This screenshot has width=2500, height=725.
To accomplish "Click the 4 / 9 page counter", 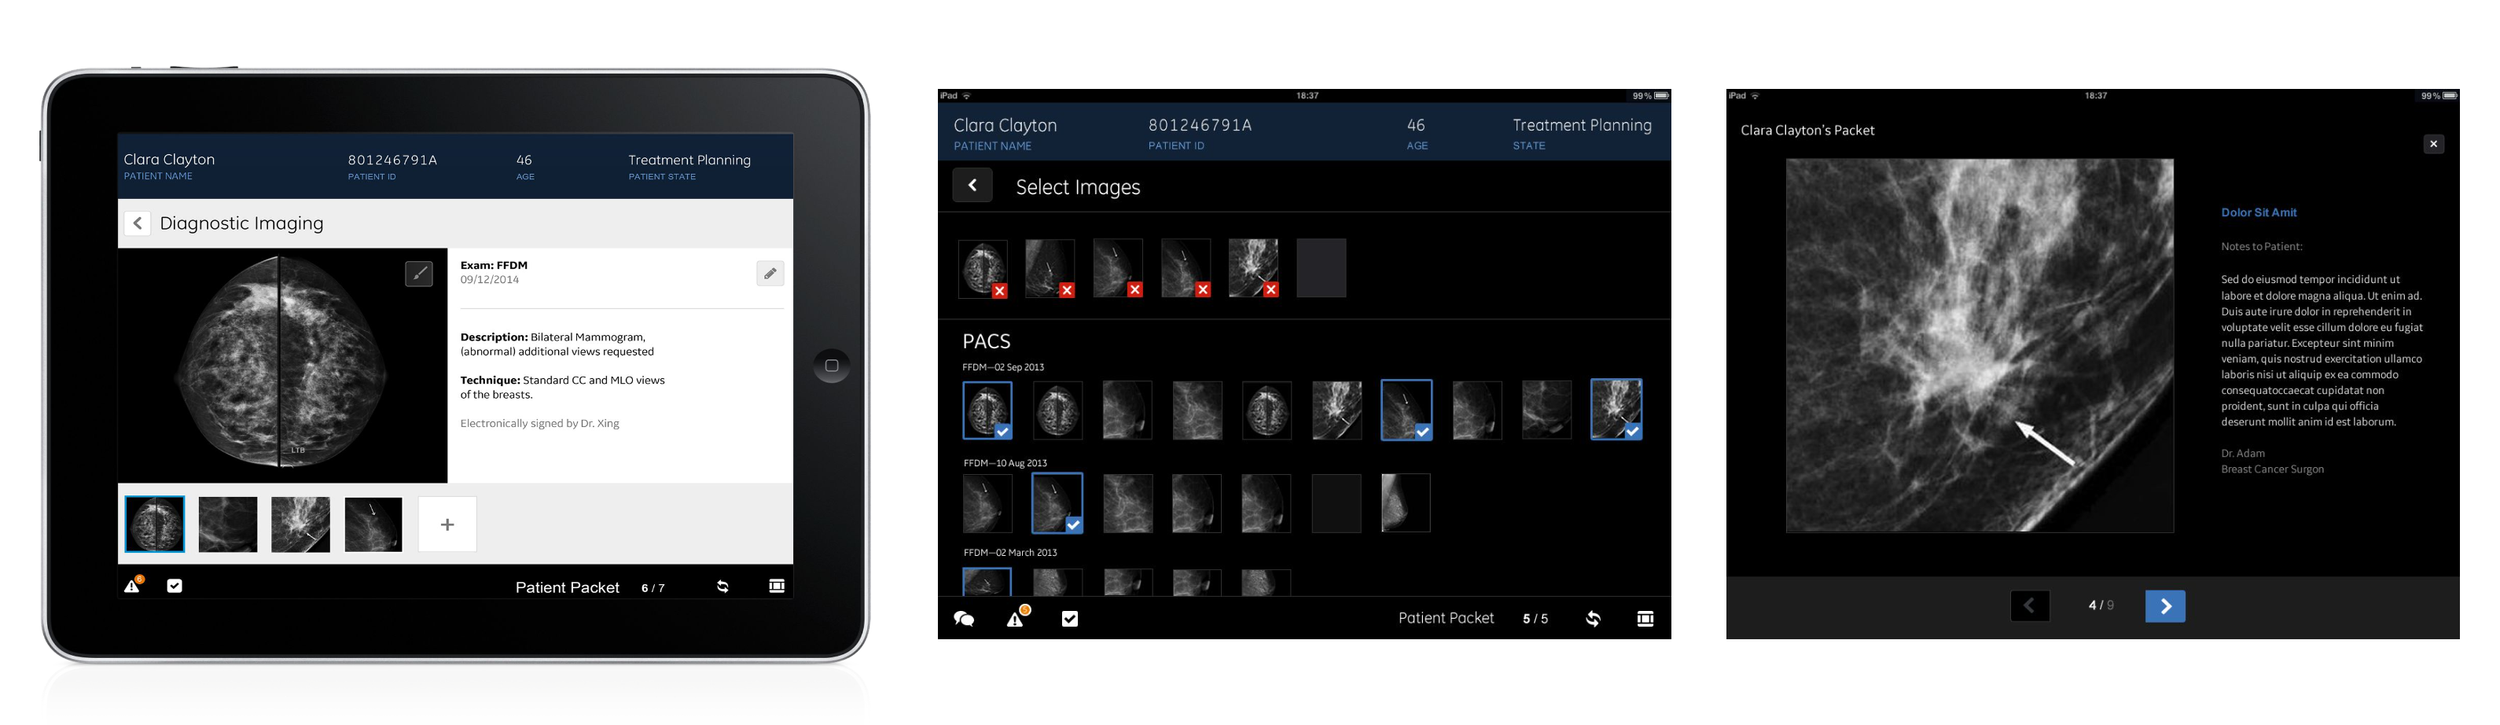I will 2101,605.
